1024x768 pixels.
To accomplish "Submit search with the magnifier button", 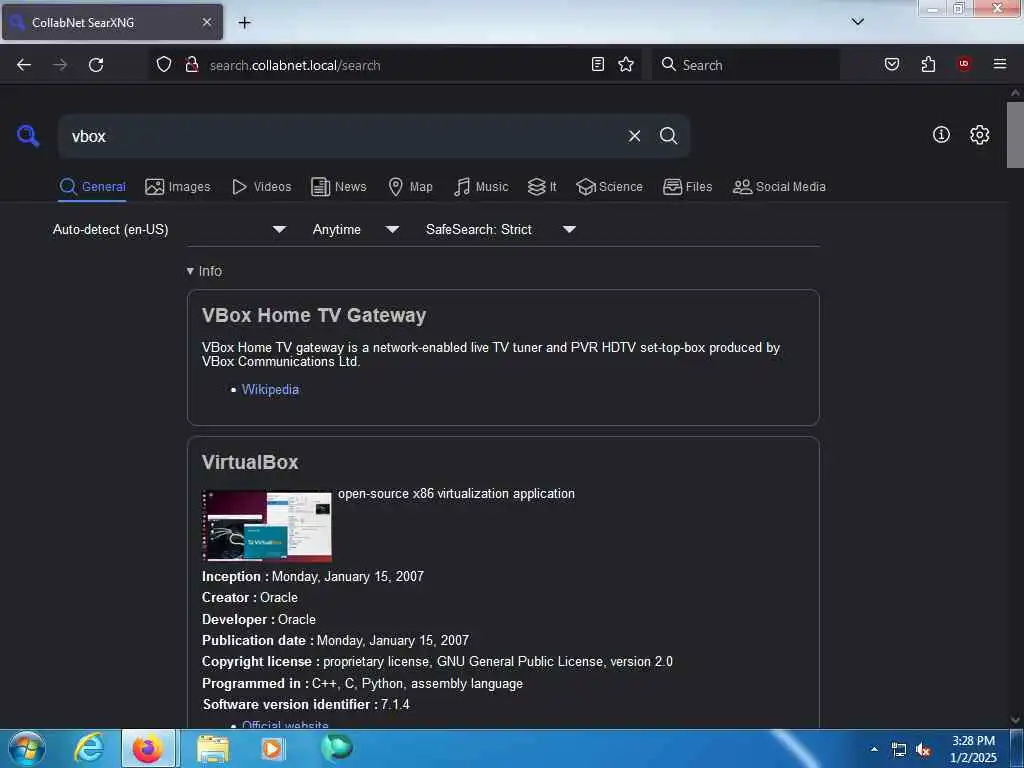I will click(669, 136).
